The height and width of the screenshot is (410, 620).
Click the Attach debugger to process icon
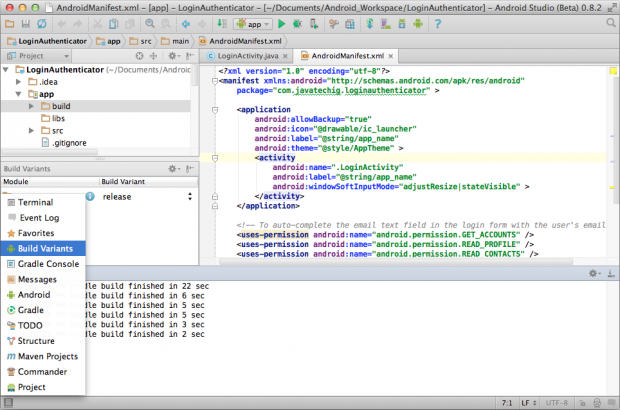314,24
